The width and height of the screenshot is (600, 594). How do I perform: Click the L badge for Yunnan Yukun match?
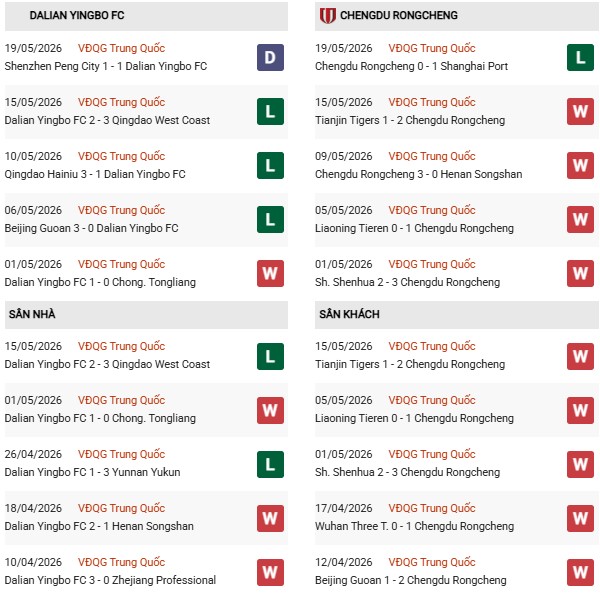(x=270, y=464)
